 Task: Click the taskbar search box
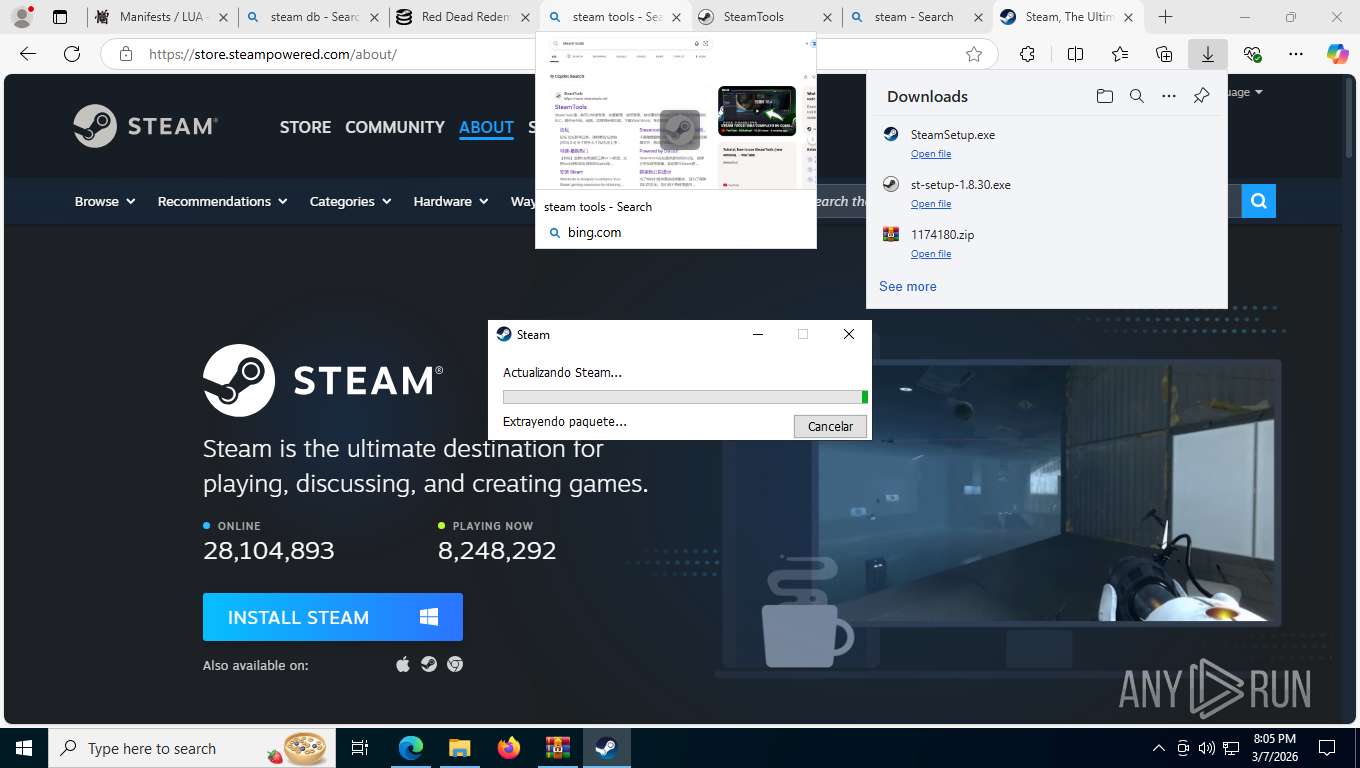pos(190,748)
